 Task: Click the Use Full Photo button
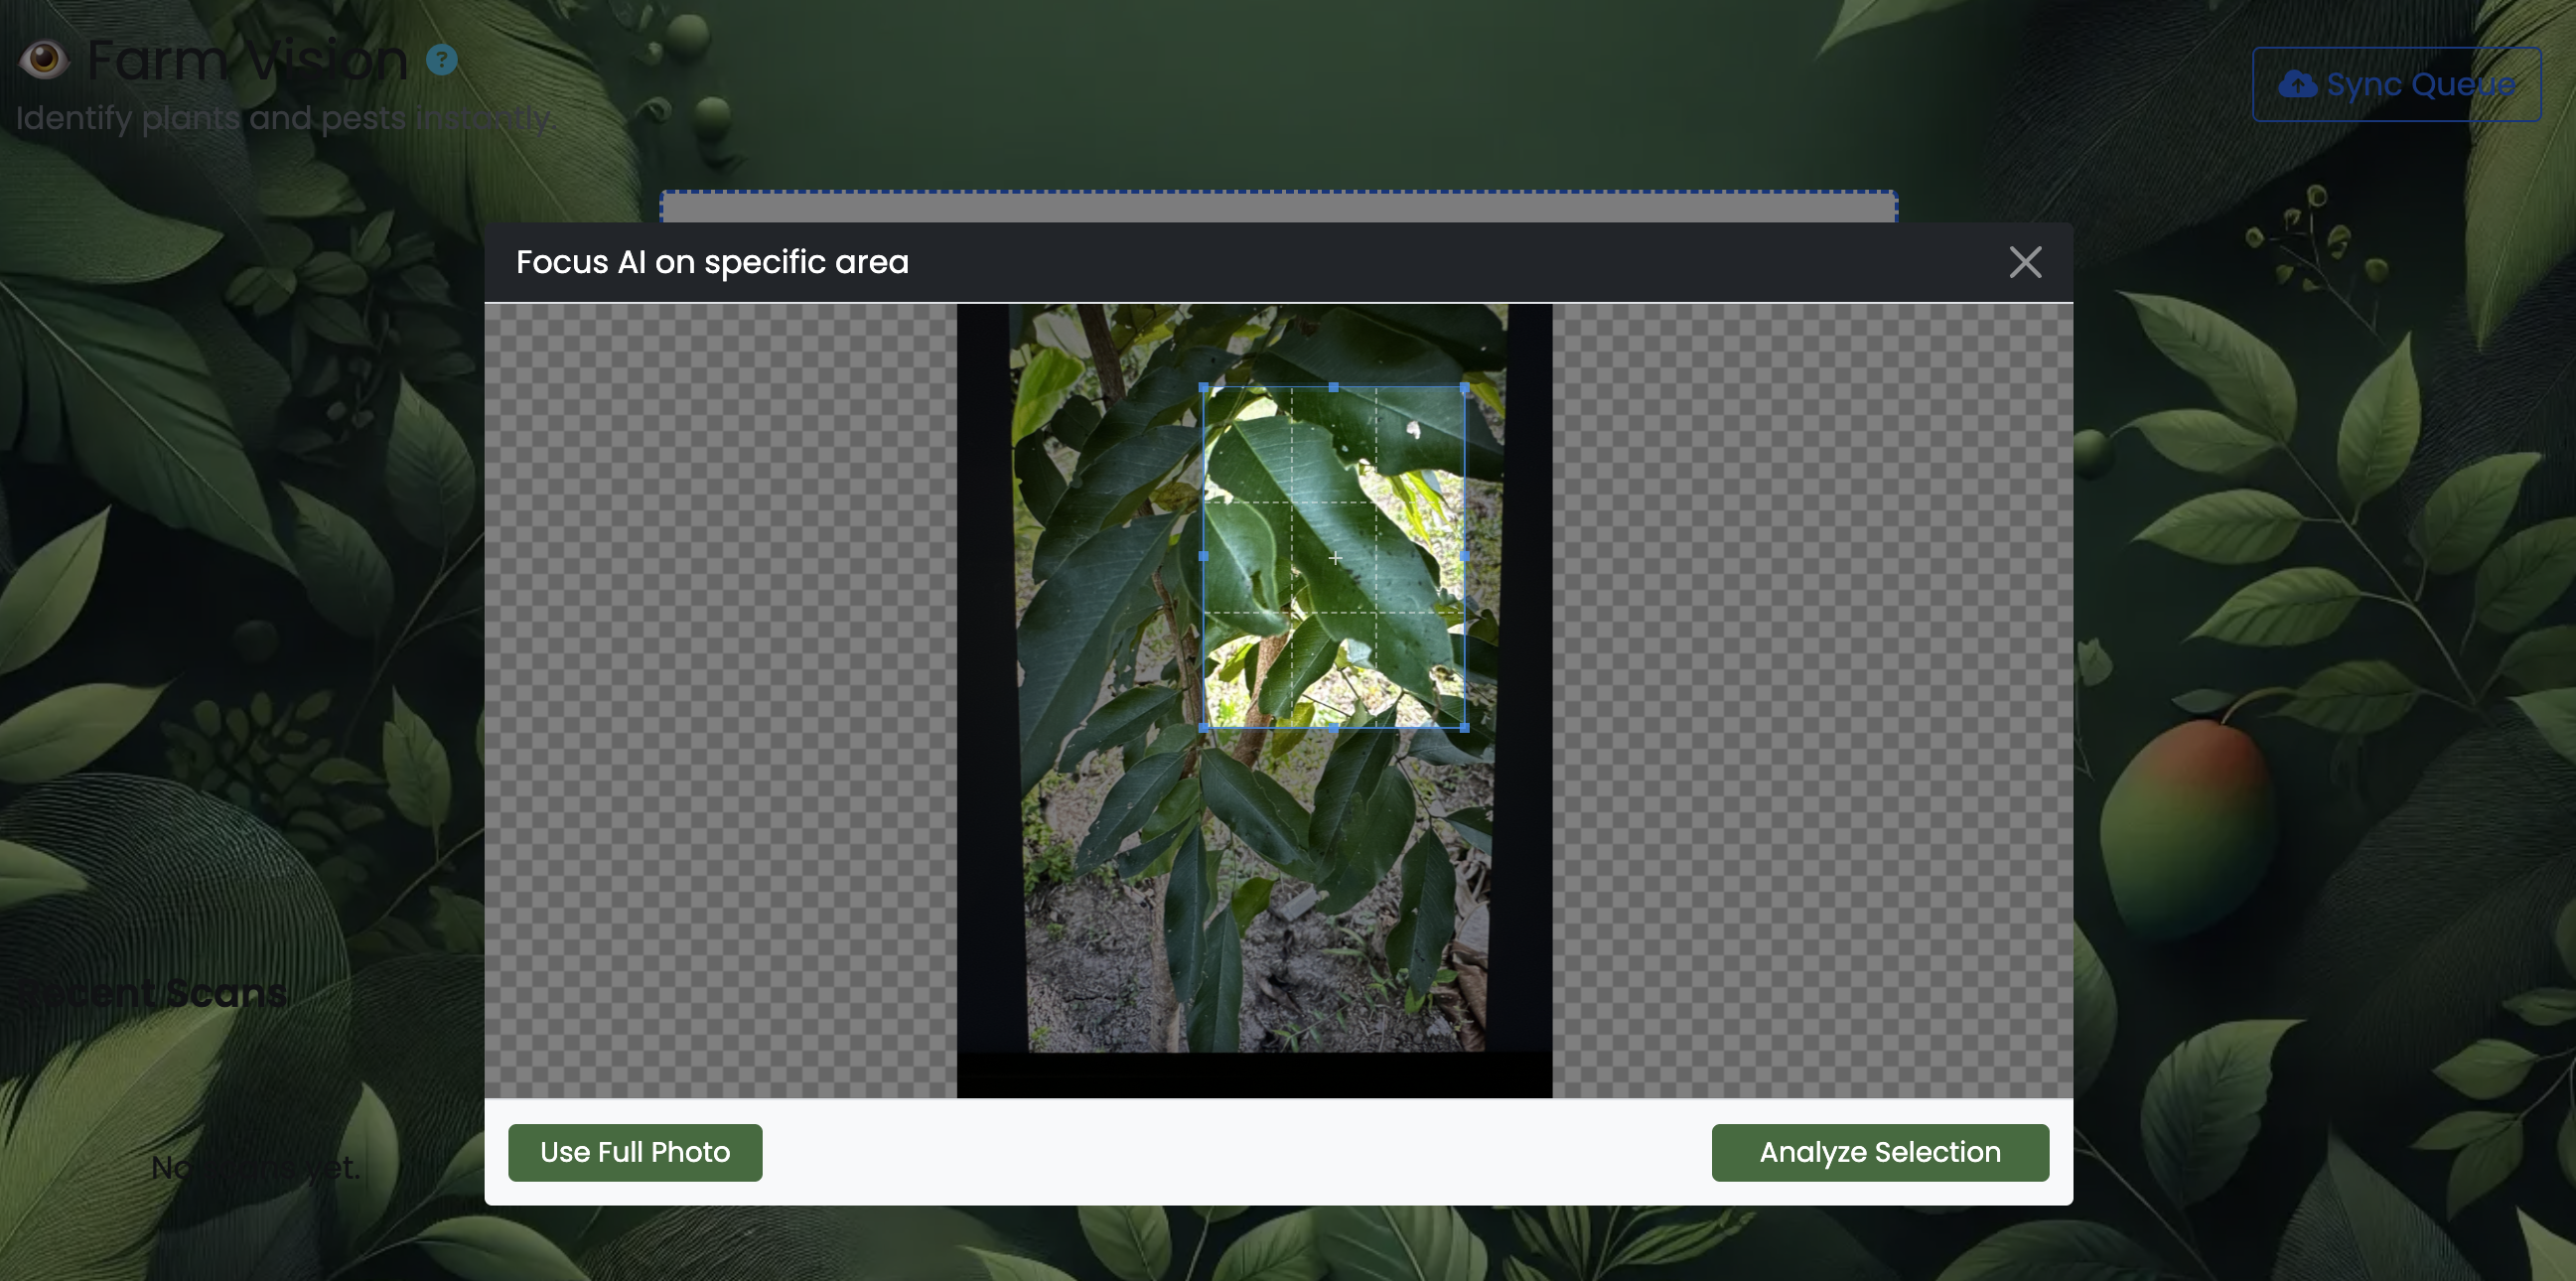point(634,1152)
